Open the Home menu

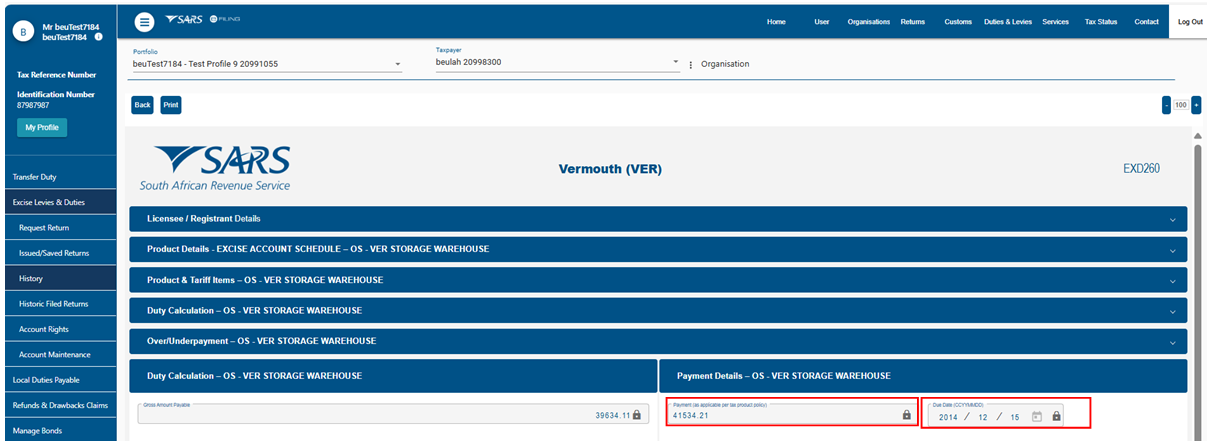click(x=776, y=22)
